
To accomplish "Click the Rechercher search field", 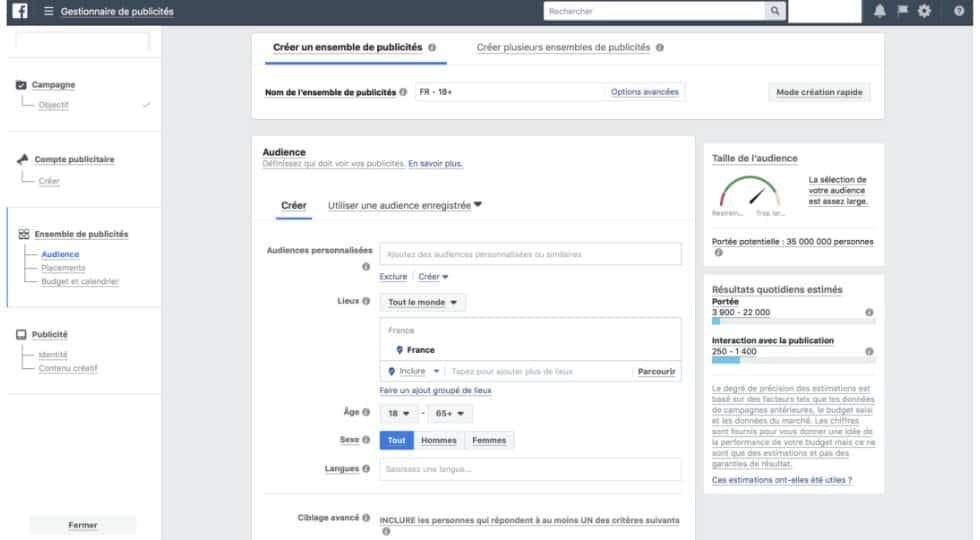I will [x=654, y=11].
